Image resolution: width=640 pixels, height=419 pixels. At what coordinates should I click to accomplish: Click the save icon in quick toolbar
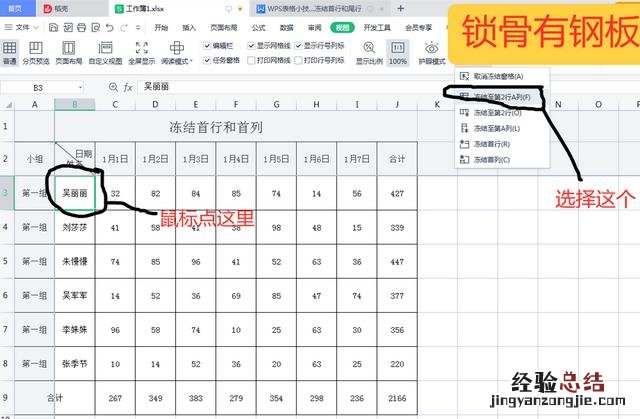[x=53, y=27]
